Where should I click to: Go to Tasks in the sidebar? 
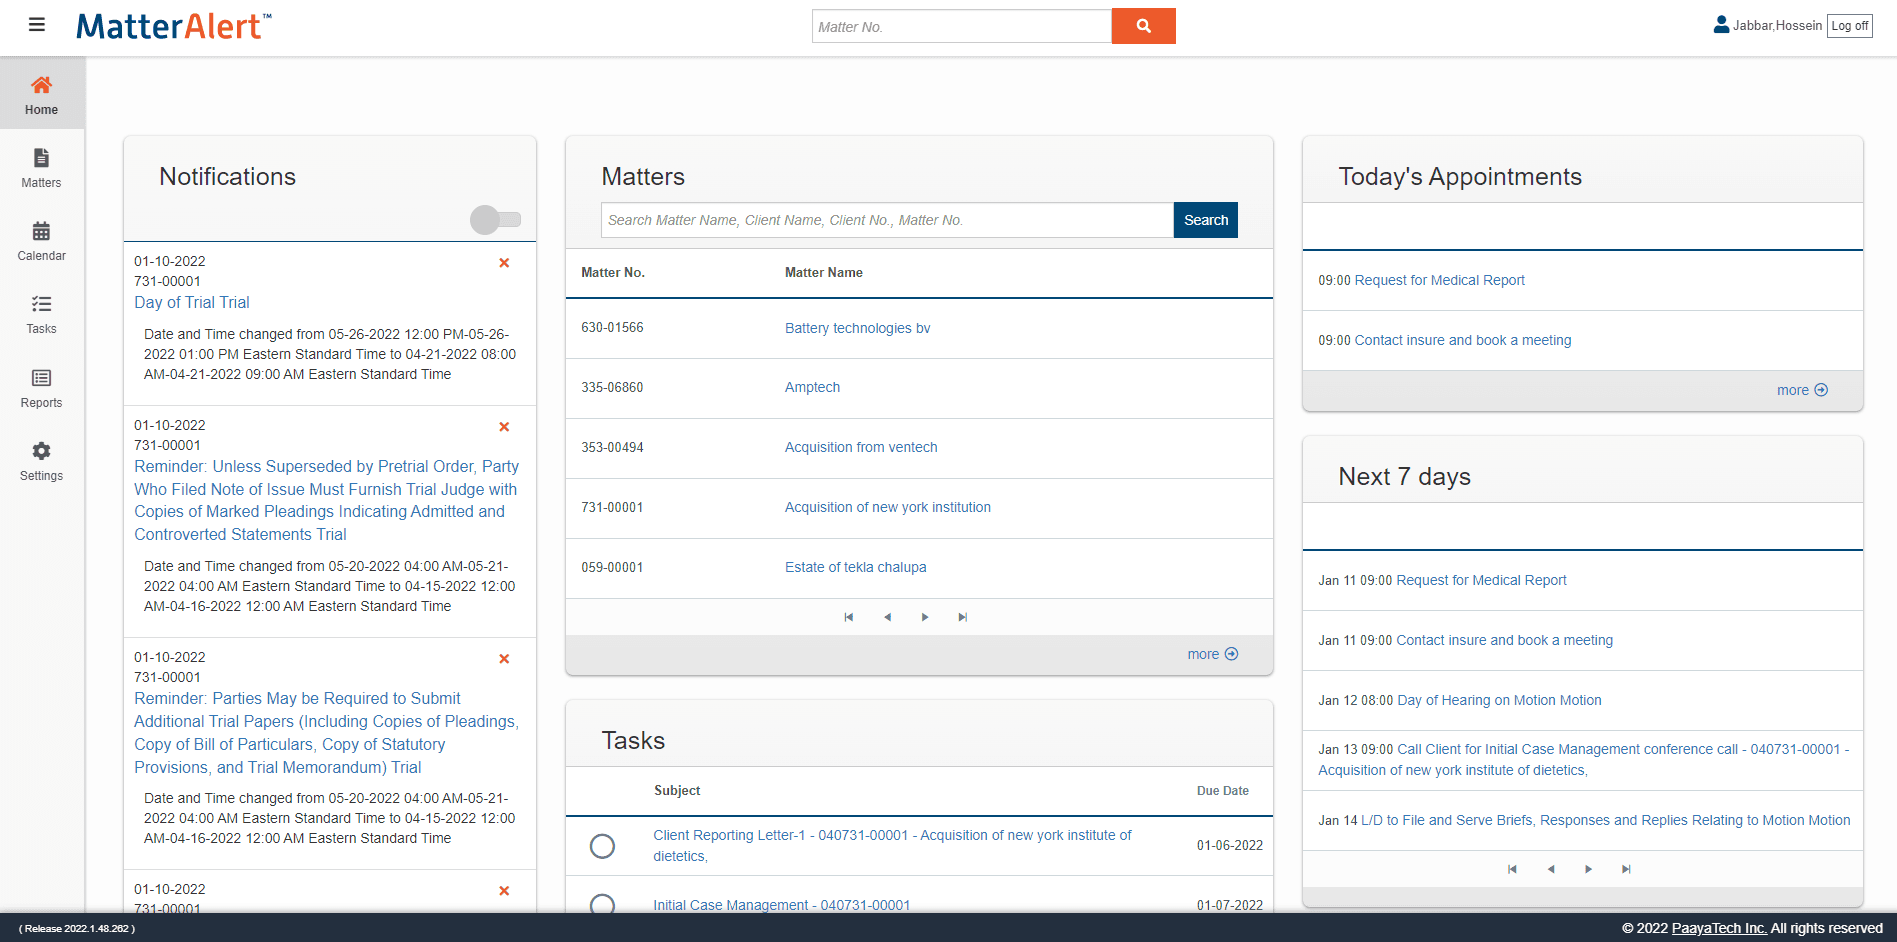click(41, 314)
